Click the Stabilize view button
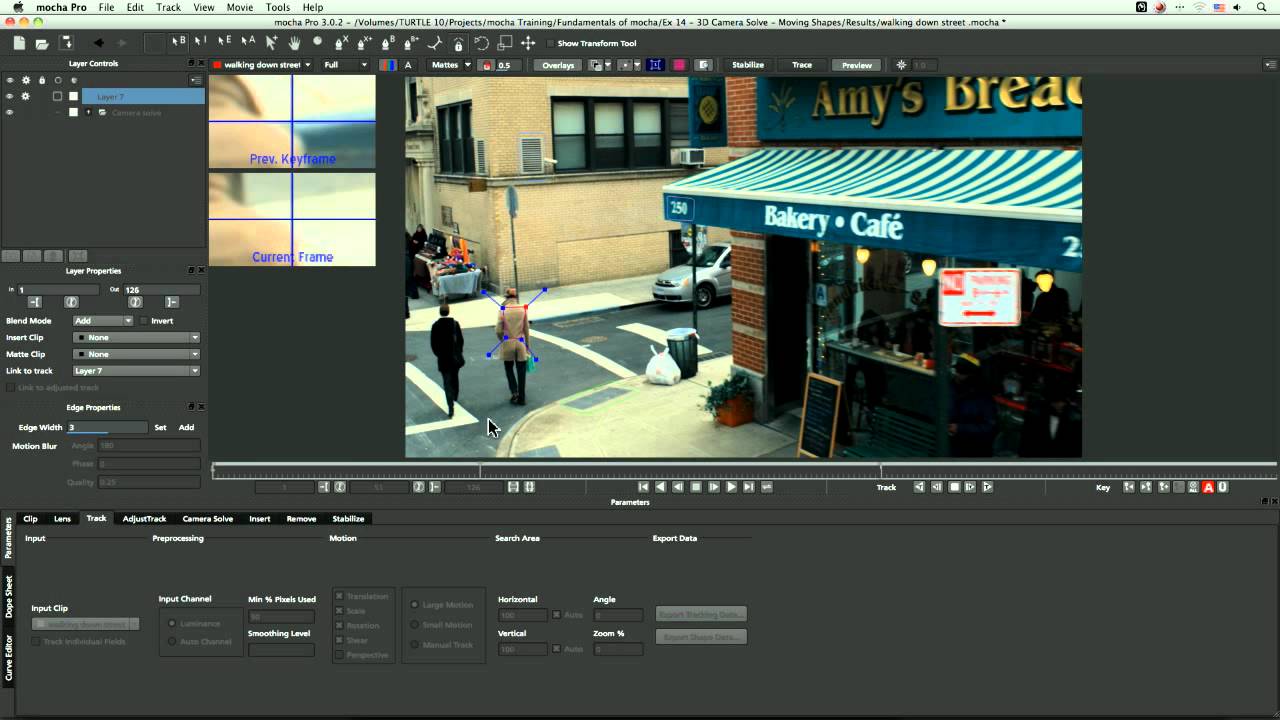Viewport: 1280px width, 720px height. [748, 65]
